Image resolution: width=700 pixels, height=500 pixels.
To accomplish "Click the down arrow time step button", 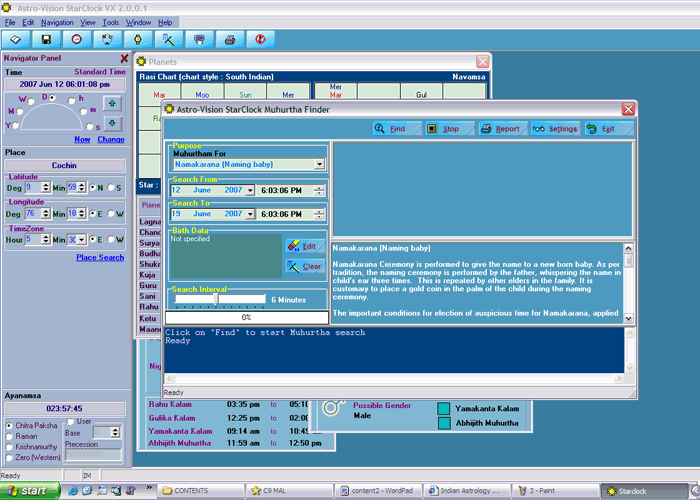I will point(112,123).
